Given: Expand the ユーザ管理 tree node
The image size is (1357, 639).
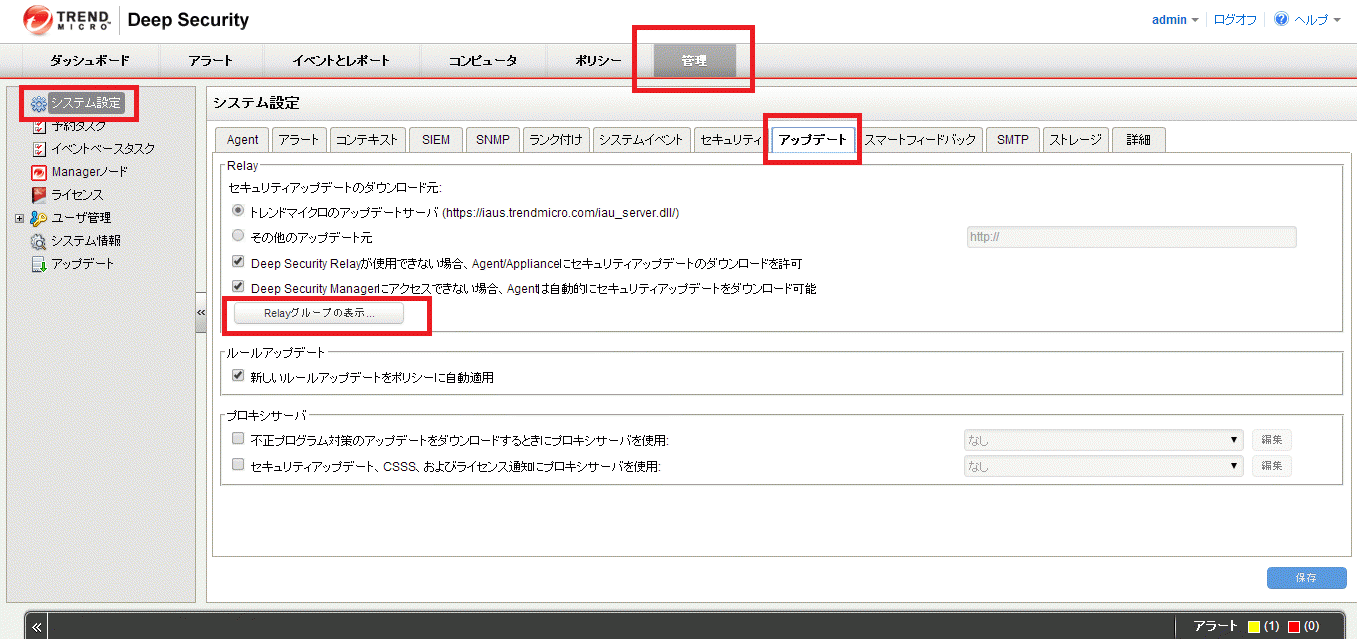Looking at the screenshot, I should point(20,218).
